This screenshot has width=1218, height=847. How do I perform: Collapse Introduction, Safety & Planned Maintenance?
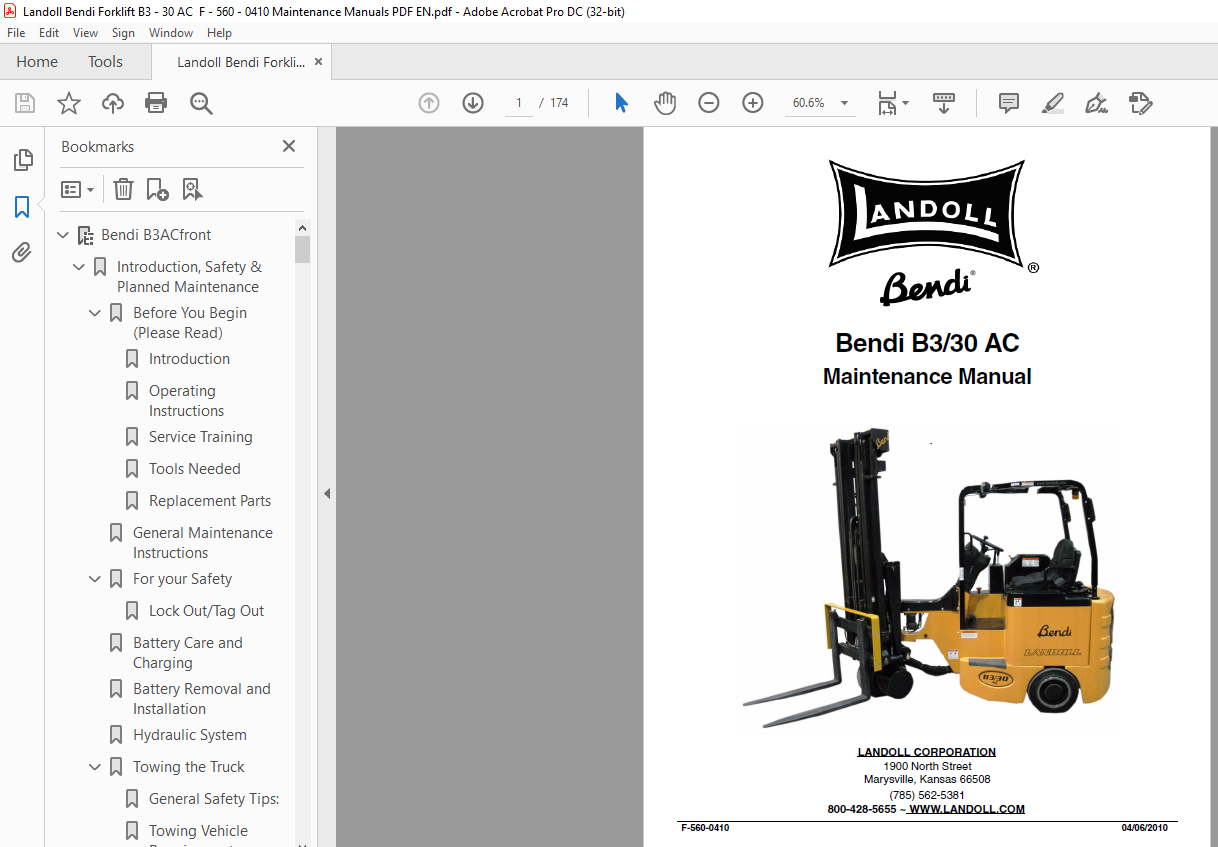coord(79,267)
